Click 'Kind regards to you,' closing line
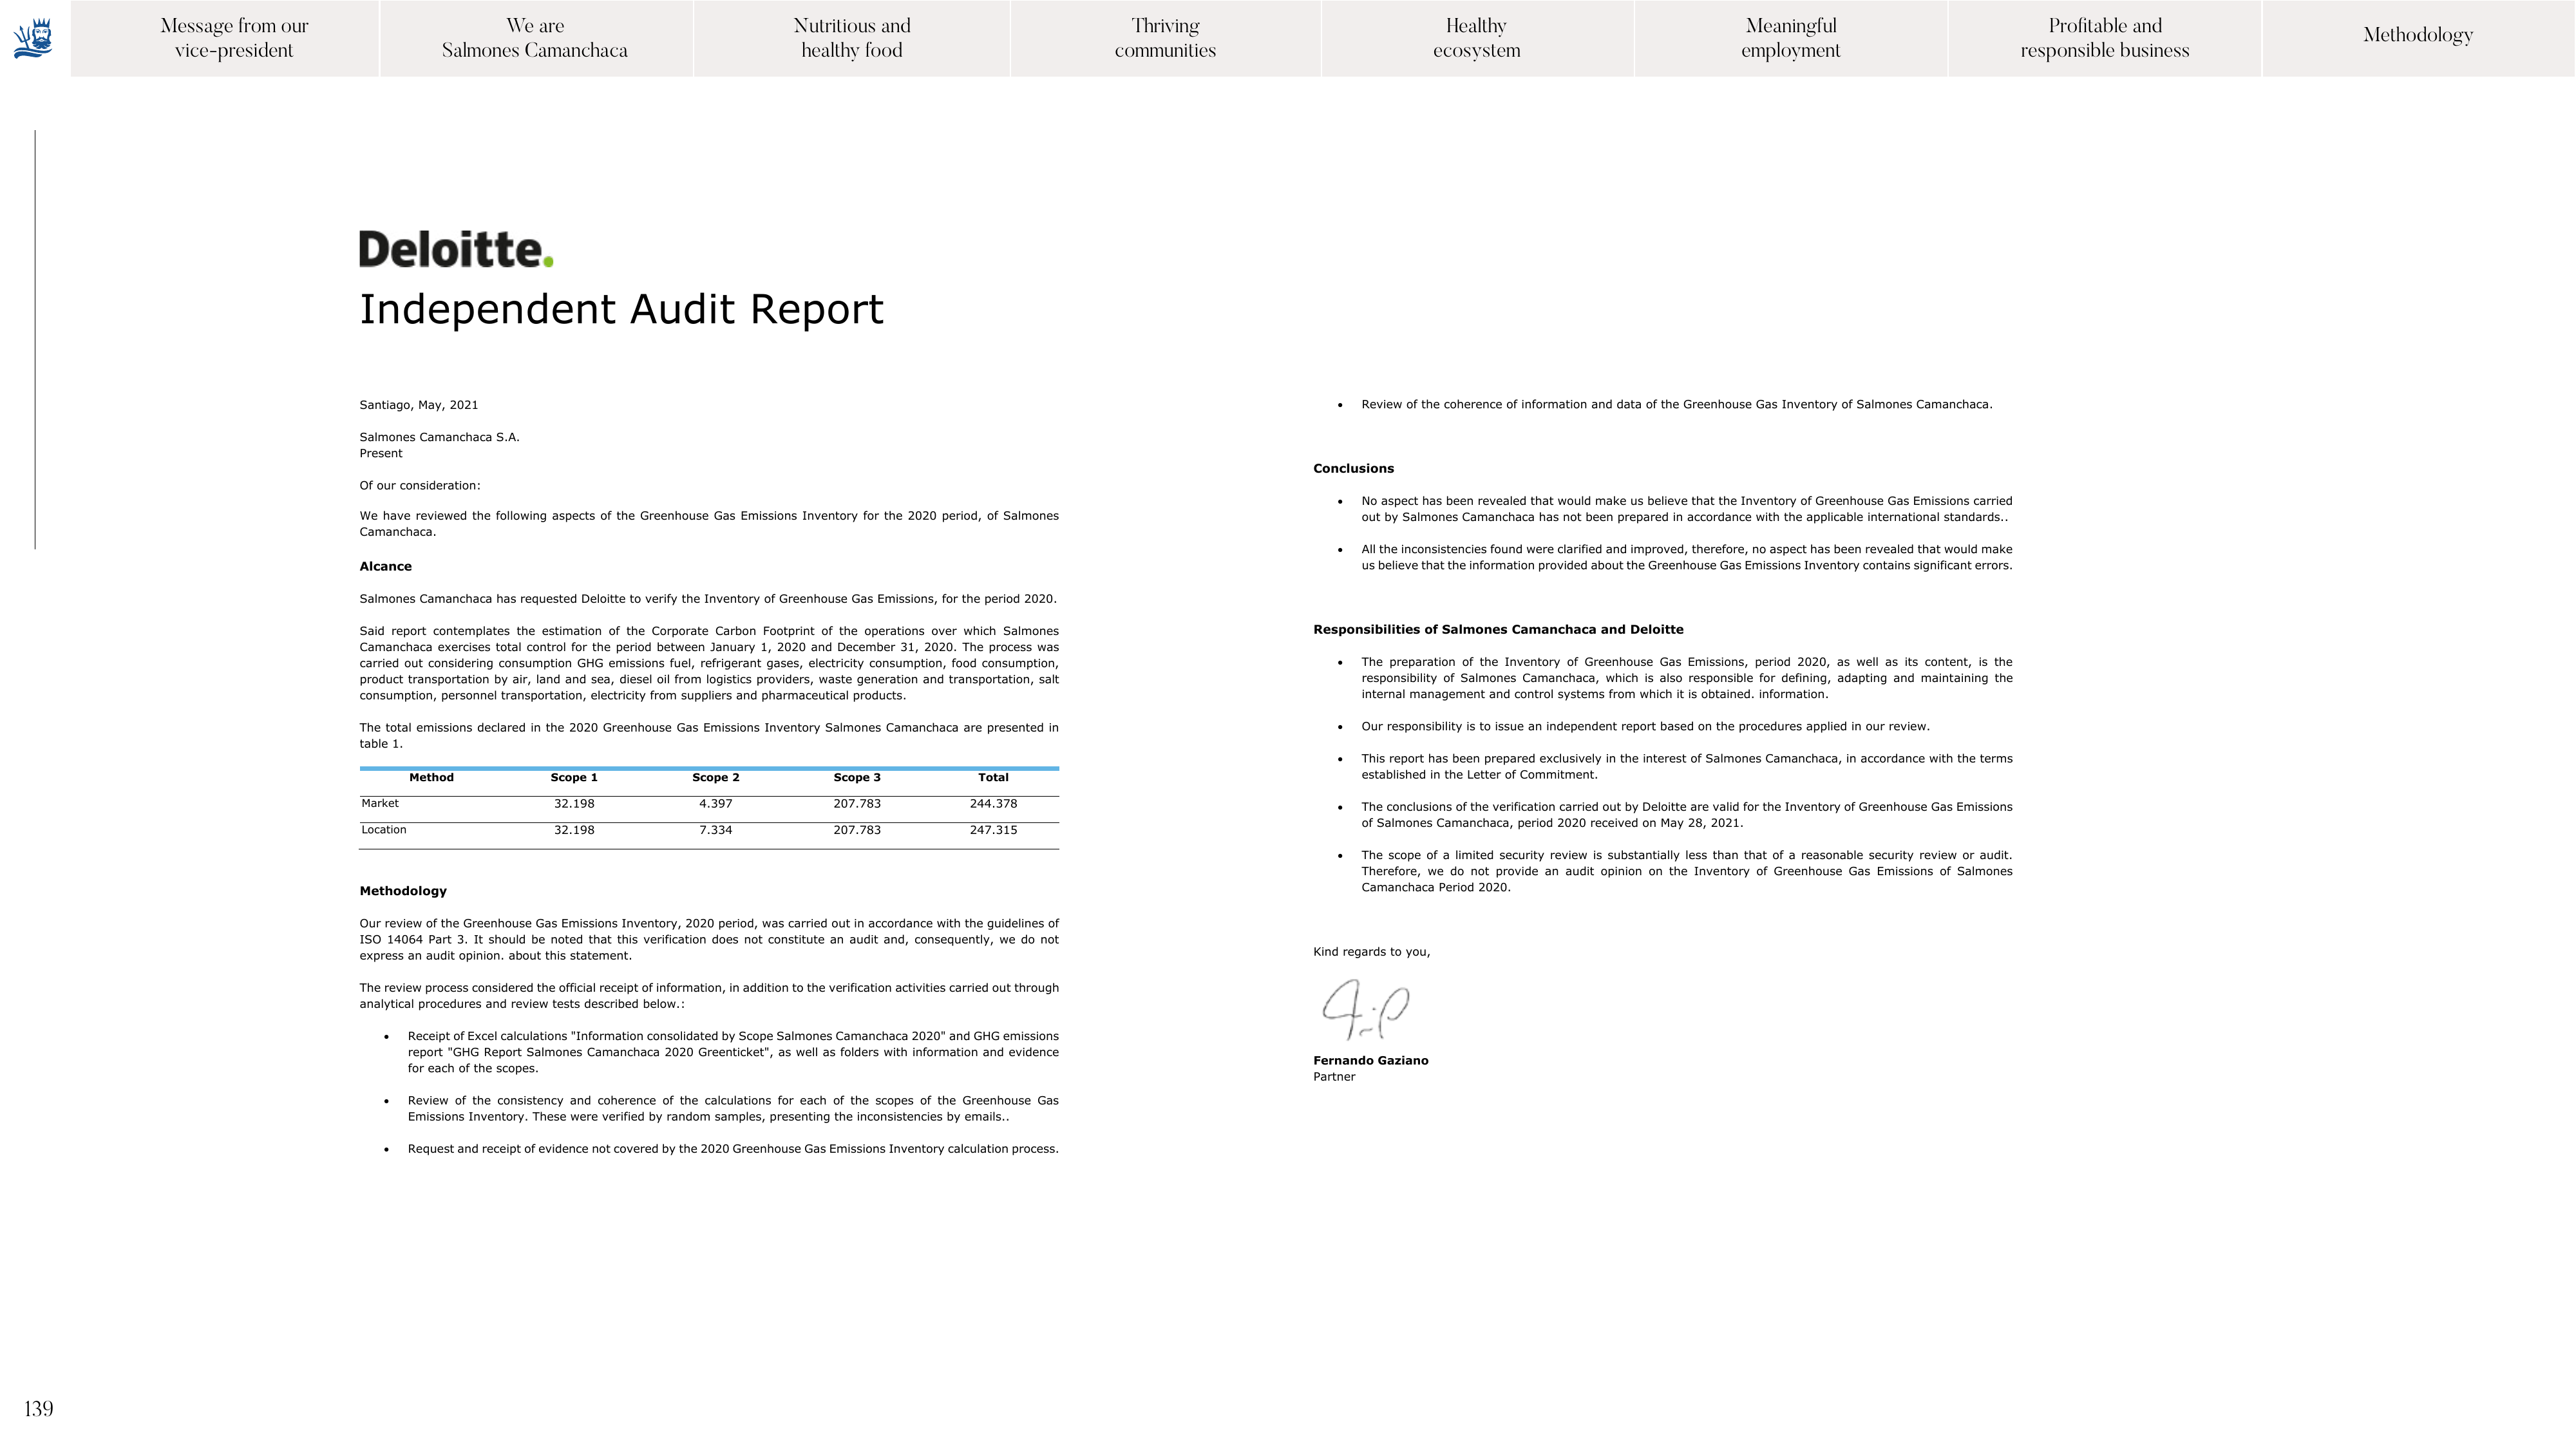The image size is (2576, 1449). (1372, 952)
